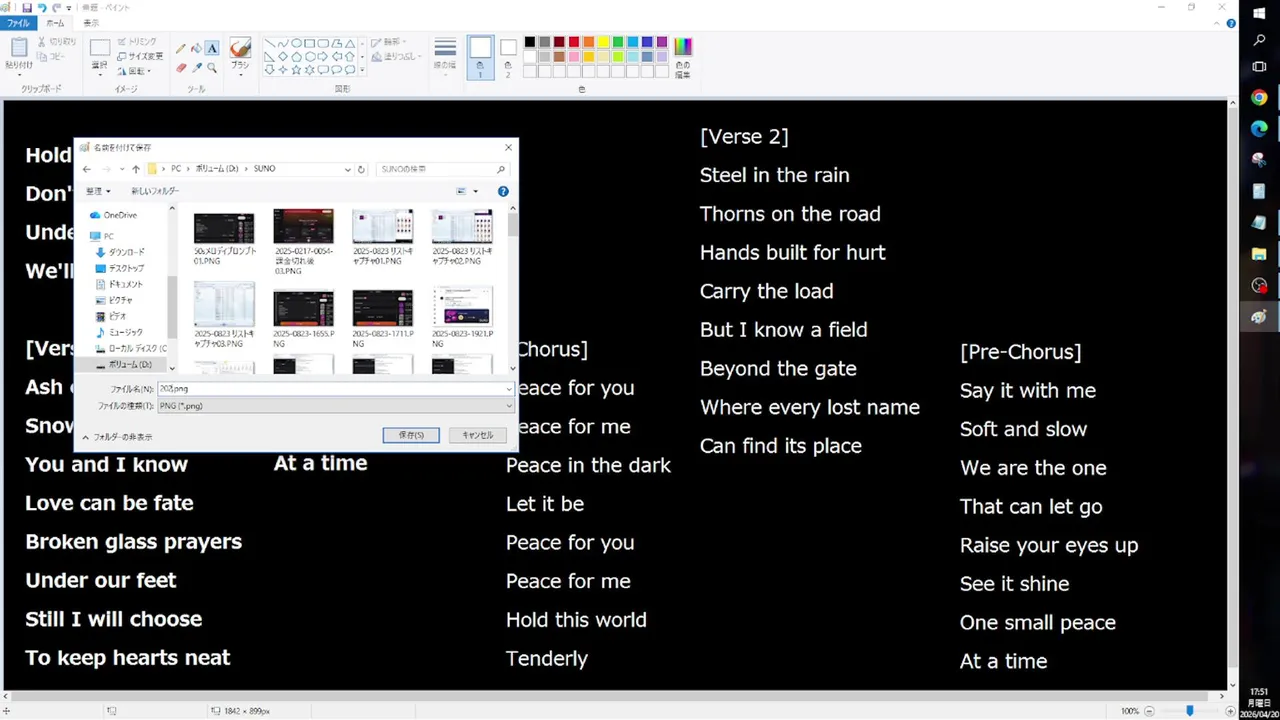Click SUNO in the address breadcrumb
The image size is (1280, 720).
point(264,169)
